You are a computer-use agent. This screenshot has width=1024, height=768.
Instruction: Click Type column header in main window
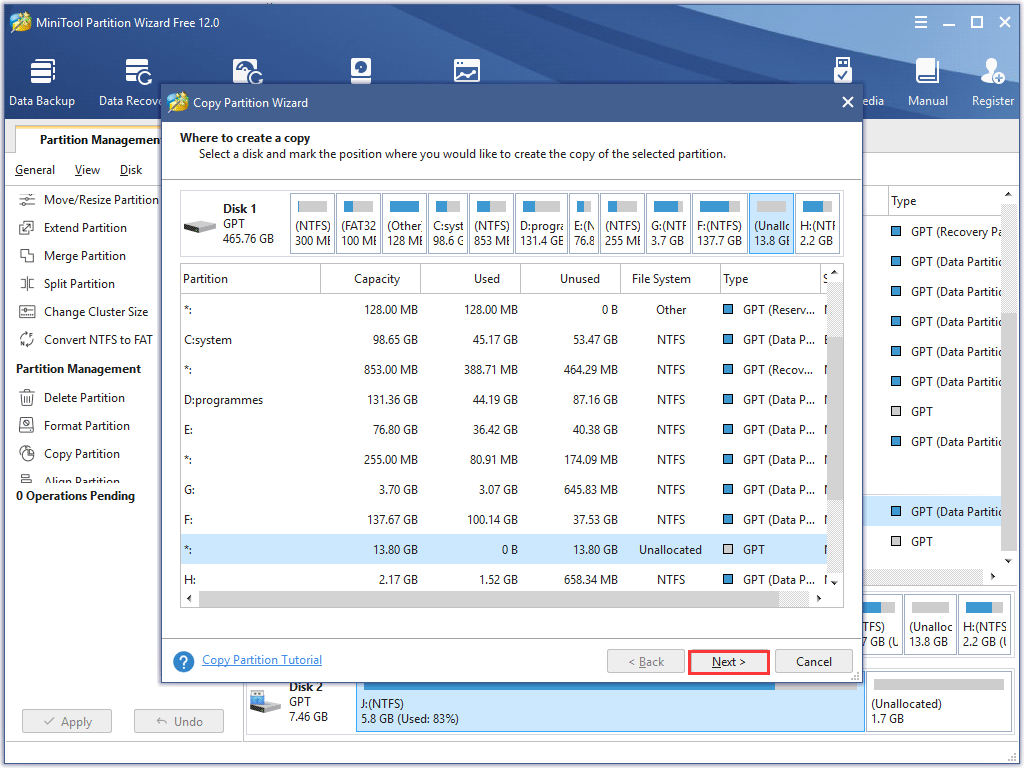944,201
